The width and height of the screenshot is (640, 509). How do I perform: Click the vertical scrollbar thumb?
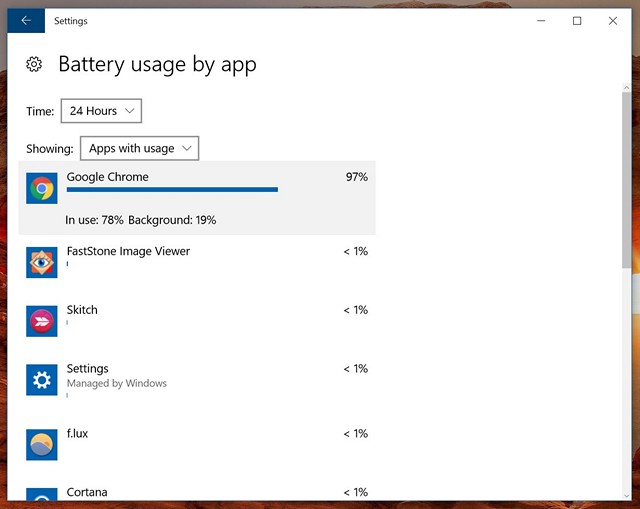(x=627, y=180)
